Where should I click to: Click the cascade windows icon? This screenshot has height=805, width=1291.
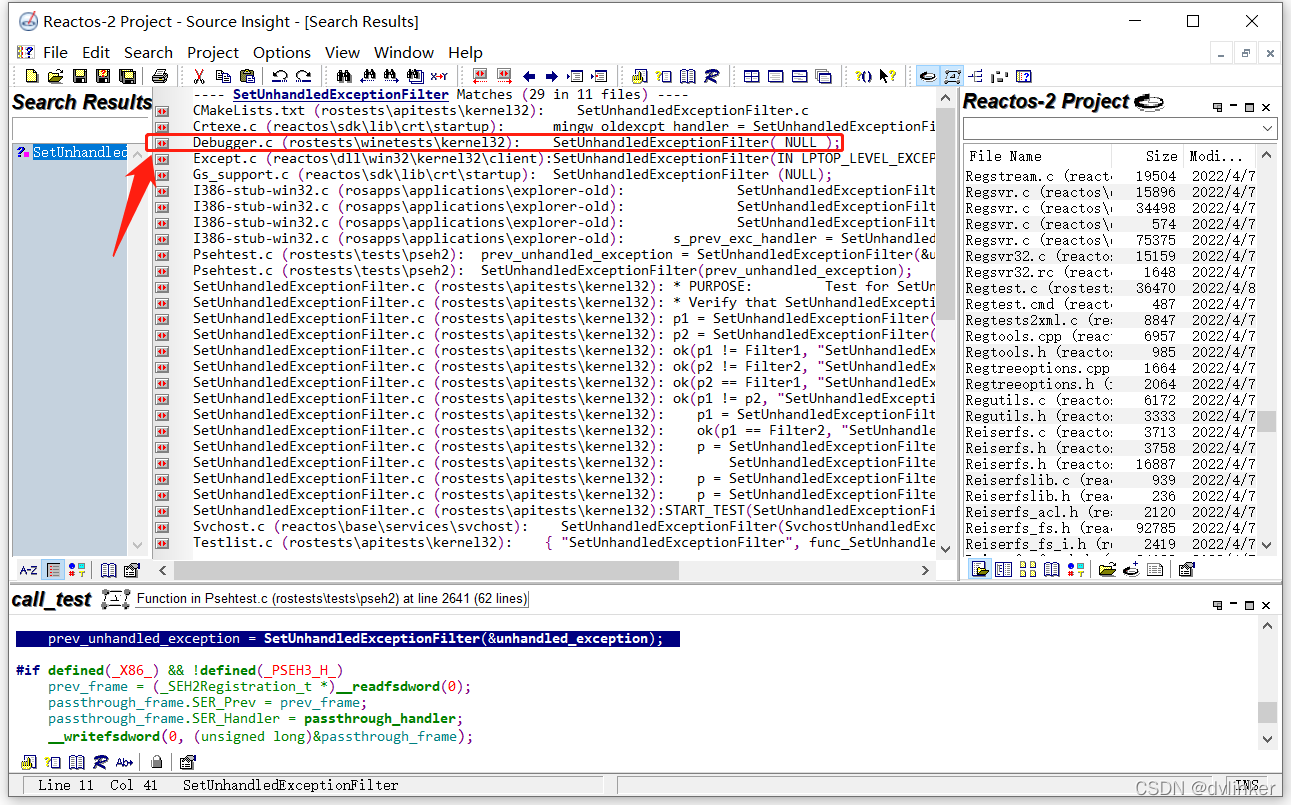tap(823, 76)
